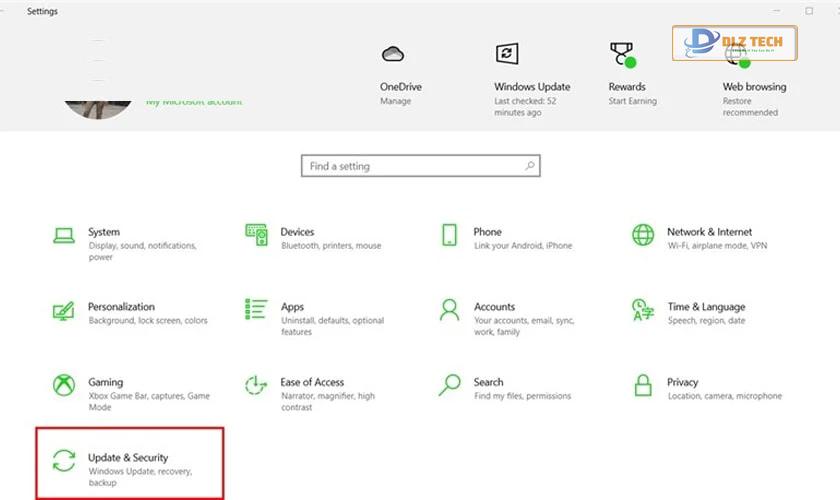Open the Apps settings label
Image resolution: width=840 pixels, height=500 pixels.
pos(292,307)
